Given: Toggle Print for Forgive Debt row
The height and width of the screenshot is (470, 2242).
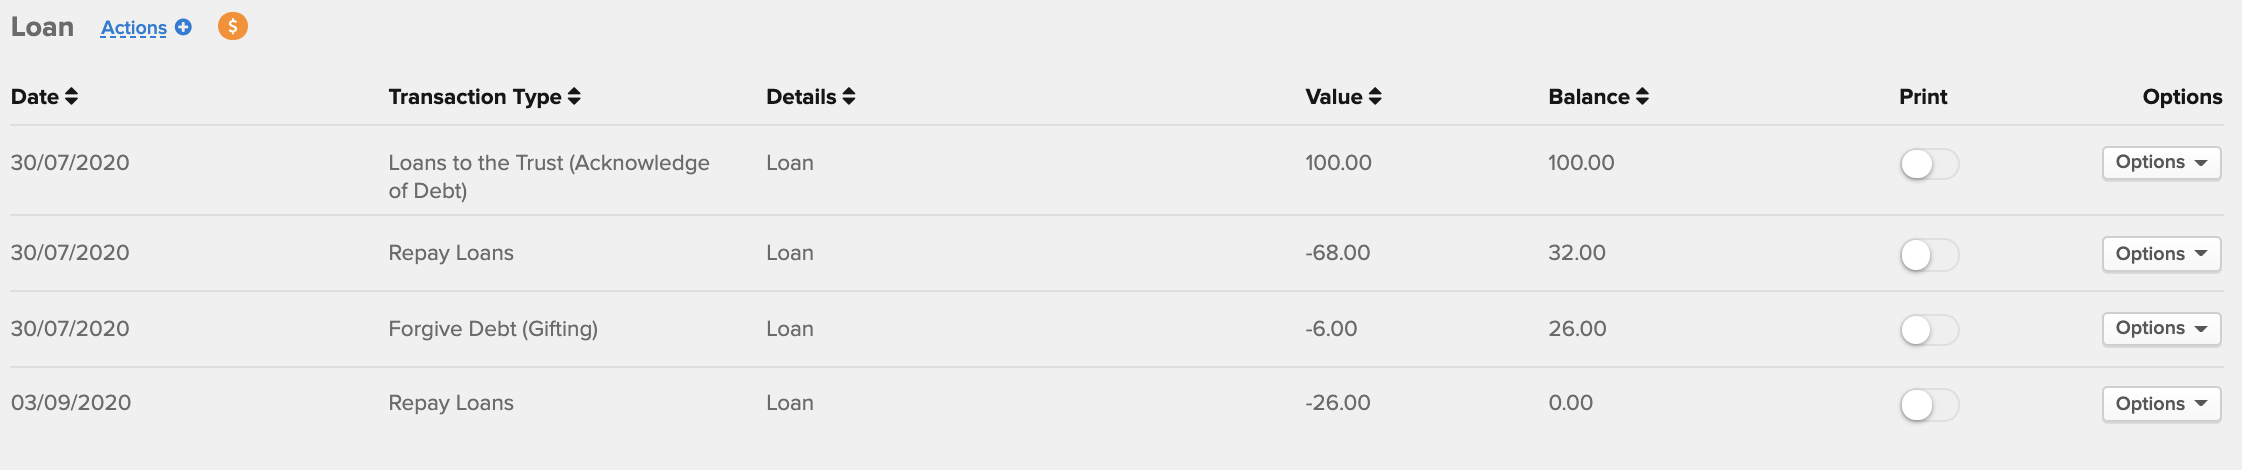Looking at the screenshot, I should 1929,329.
